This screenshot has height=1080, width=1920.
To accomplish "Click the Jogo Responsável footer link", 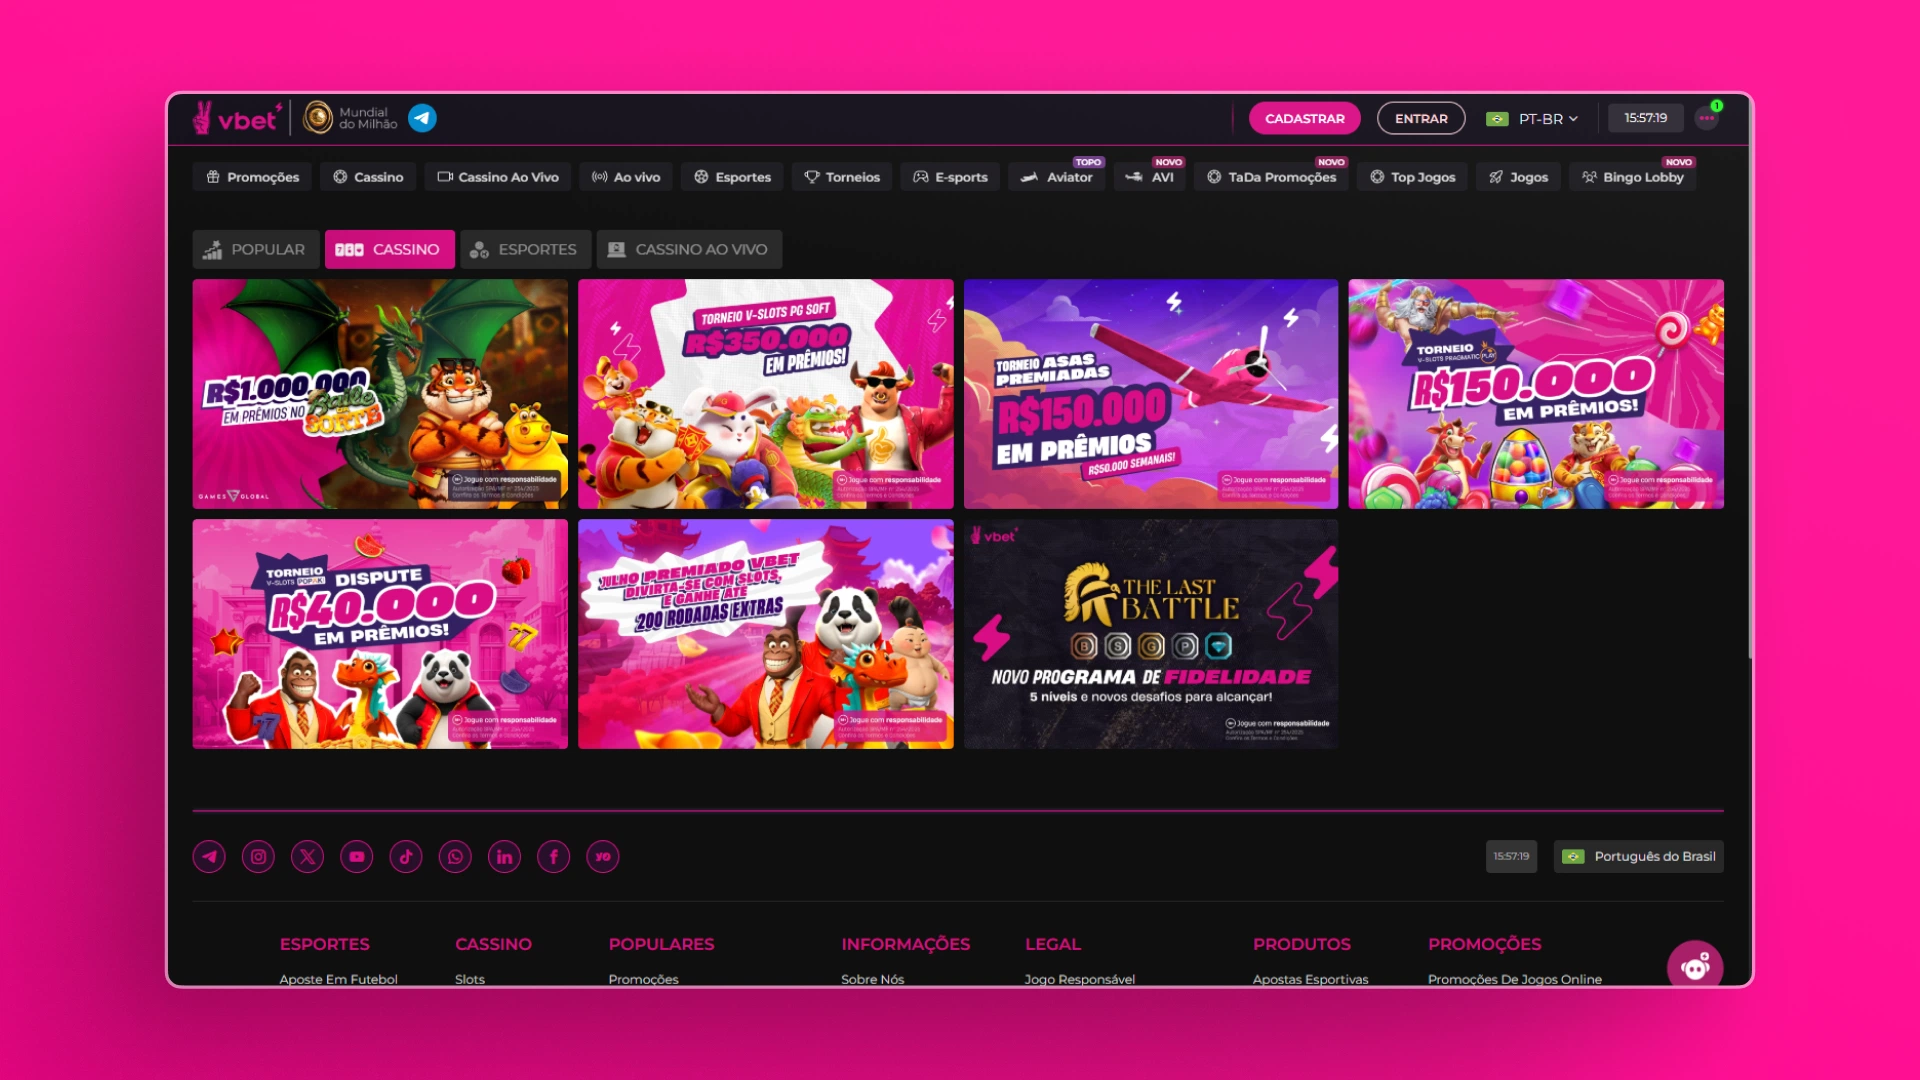I will [1080, 979].
